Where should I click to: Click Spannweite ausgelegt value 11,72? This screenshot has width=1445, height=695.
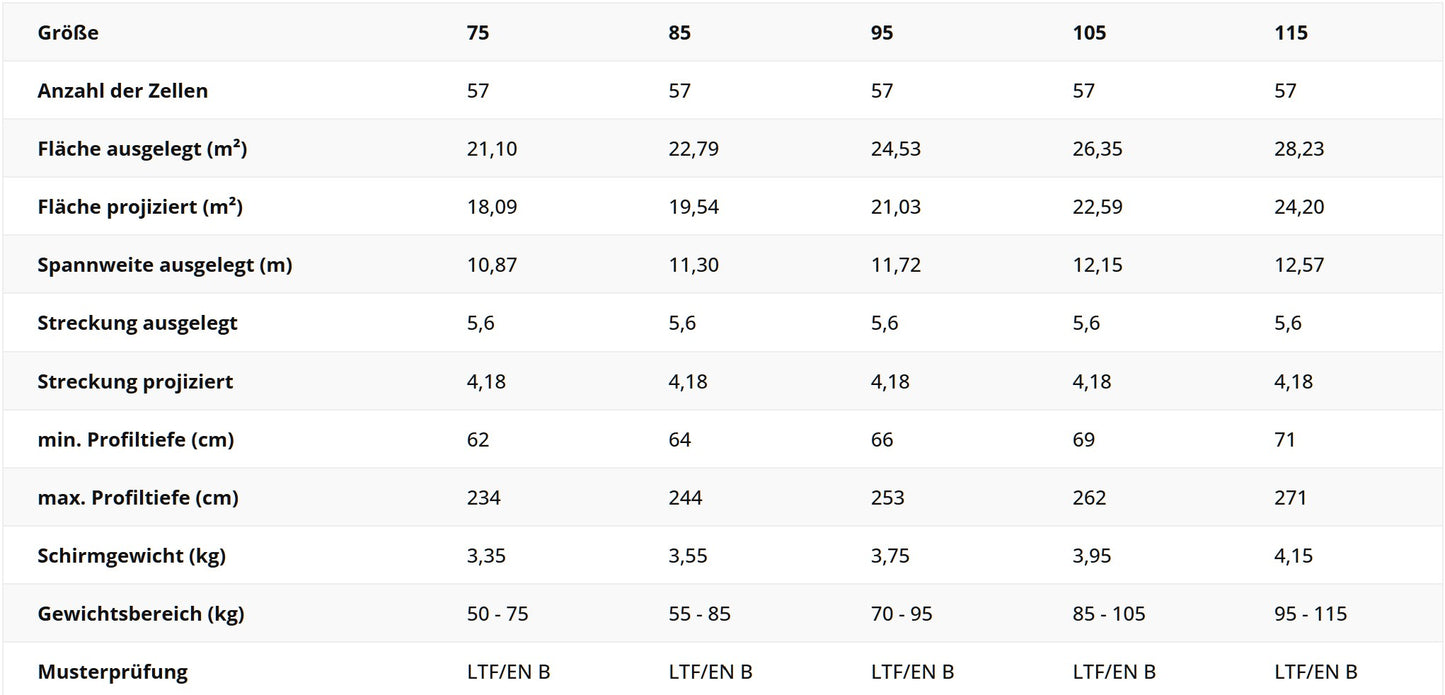(x=896, y=265)
